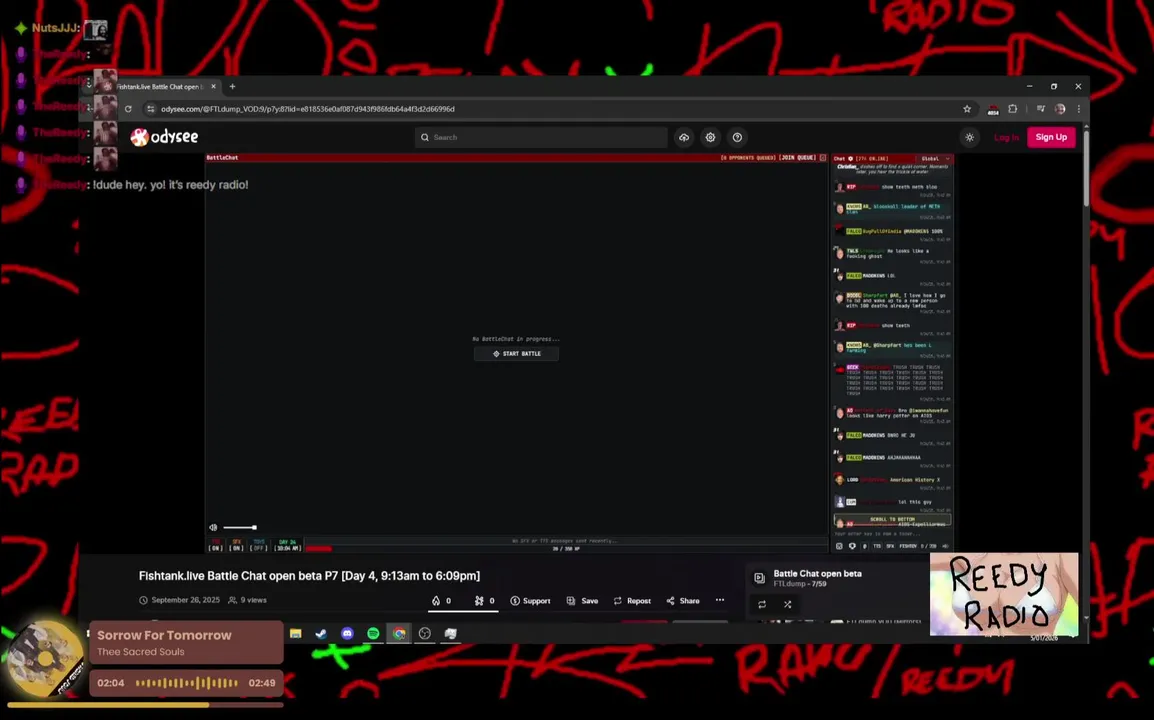
Task: Switch to the Fishtank.live Battle Chat tab
Action: [160, 86]
